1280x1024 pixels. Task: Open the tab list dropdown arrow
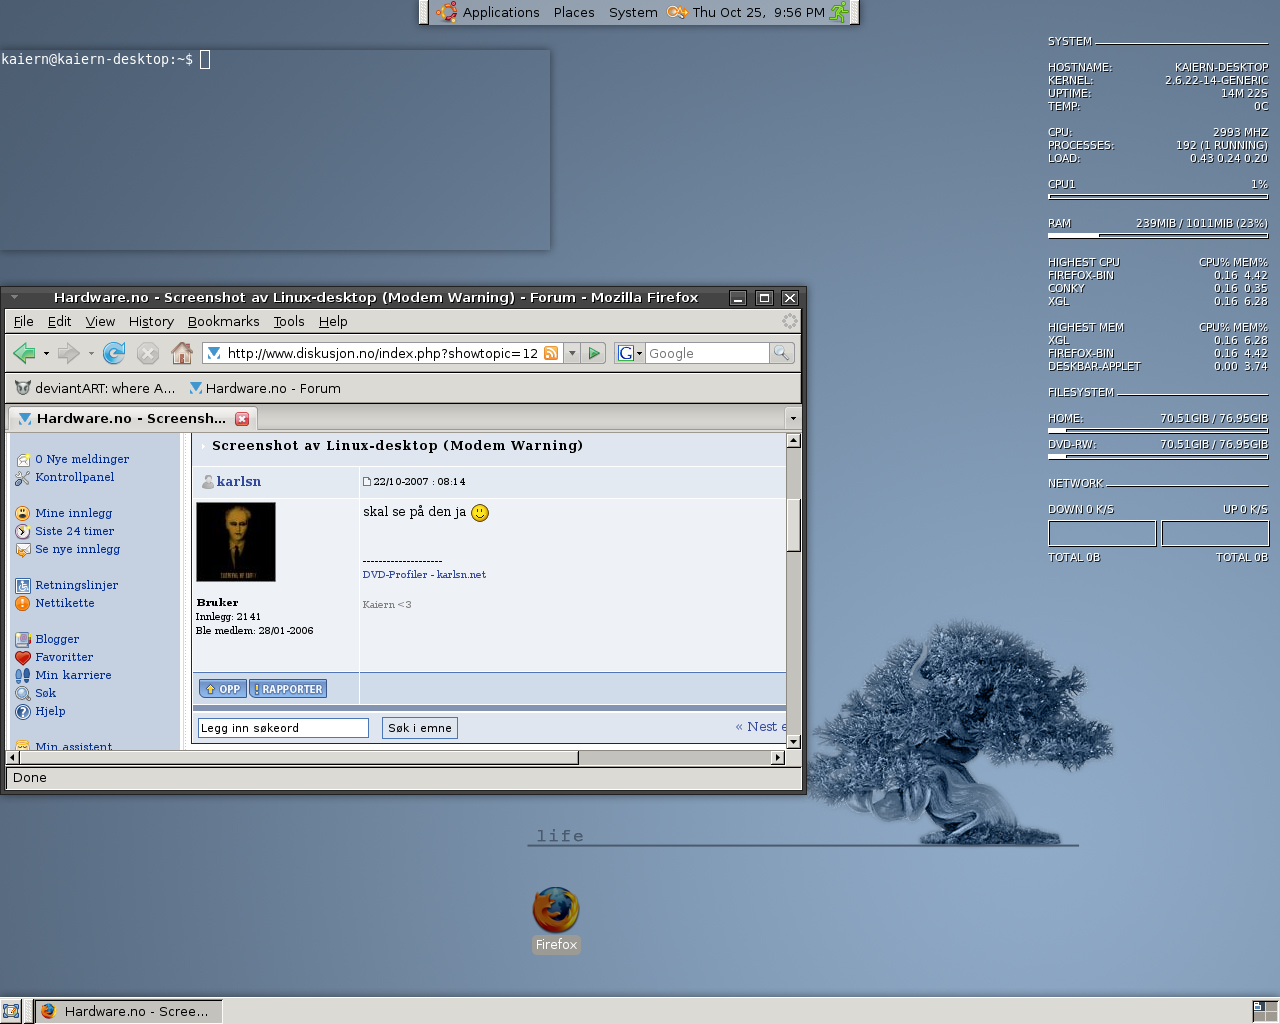[793, 418]
